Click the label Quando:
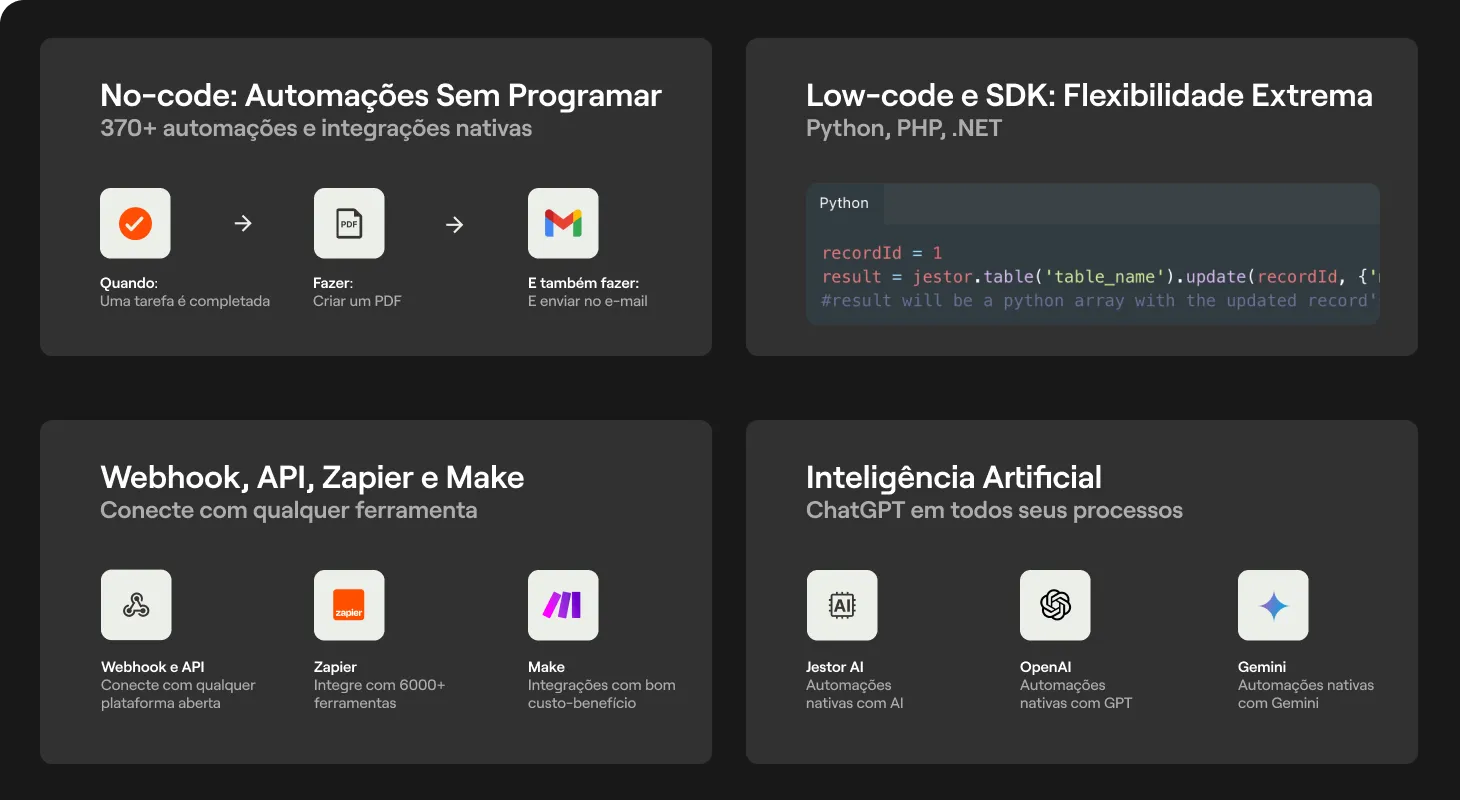The image size is (1460, 800). tap(129, 283)
